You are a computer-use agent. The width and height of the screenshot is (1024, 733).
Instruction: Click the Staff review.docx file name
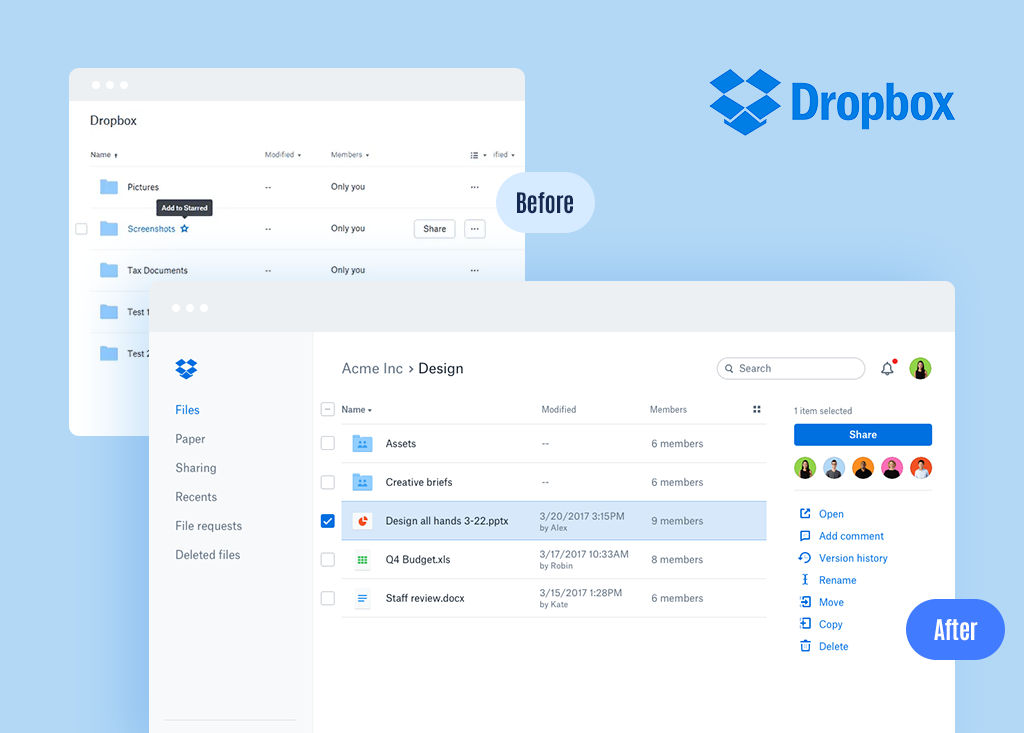click(425, 598)
